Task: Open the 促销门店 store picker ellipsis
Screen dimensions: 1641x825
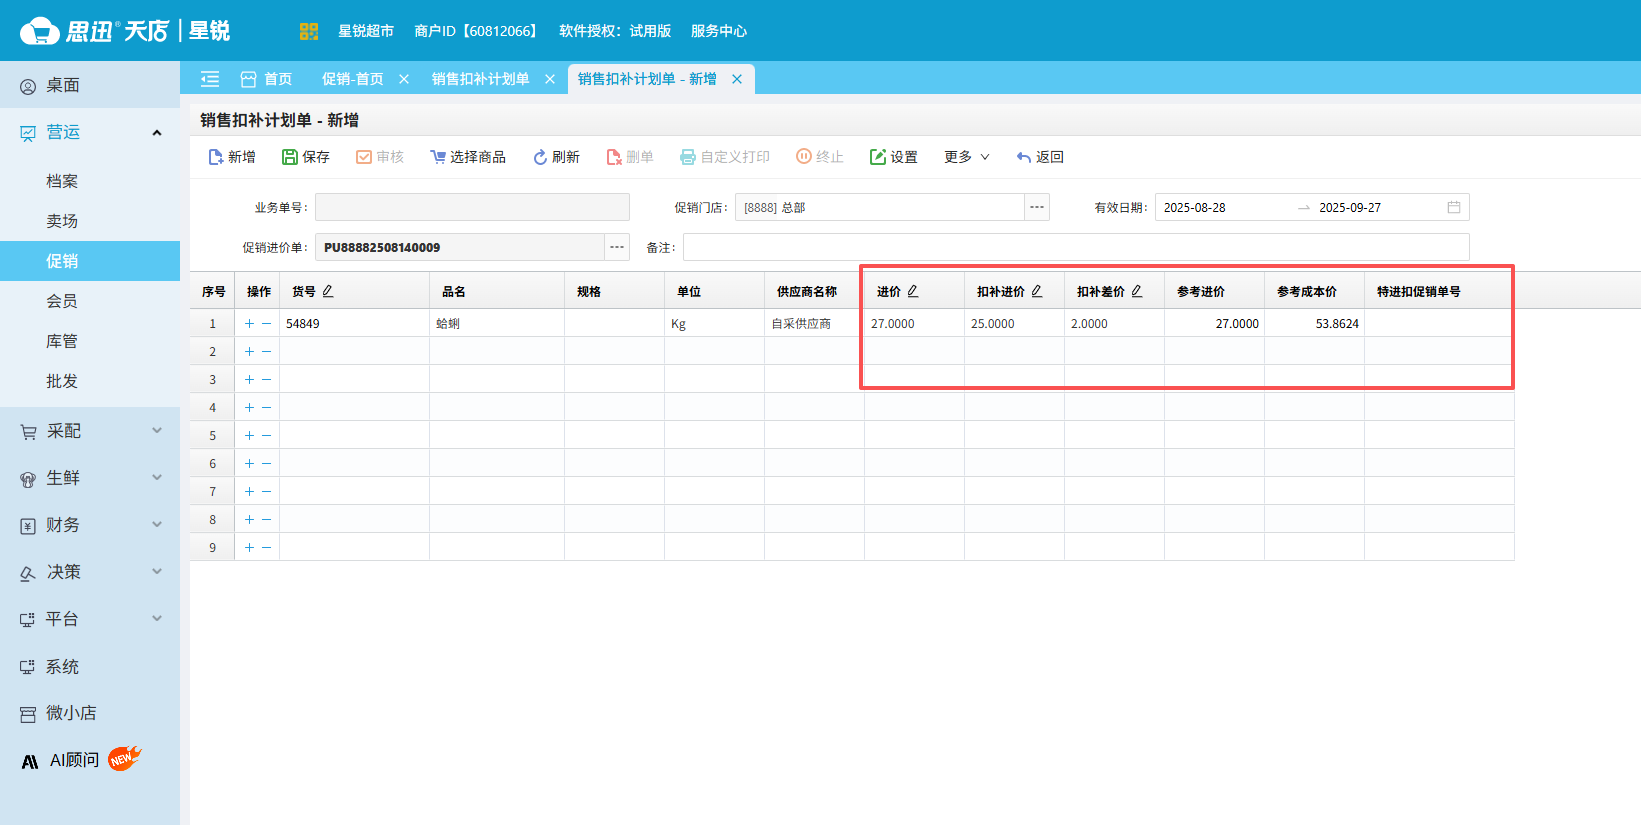Action: tap(1037, 207)
